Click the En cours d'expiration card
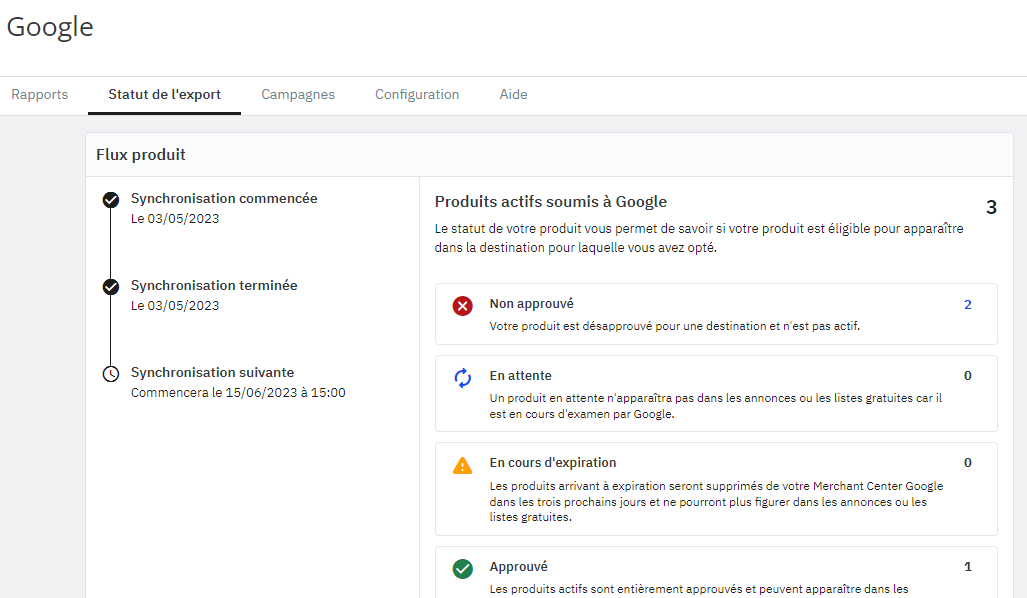1027x598 pixels. pyautogui.click(x=716, y=489)
